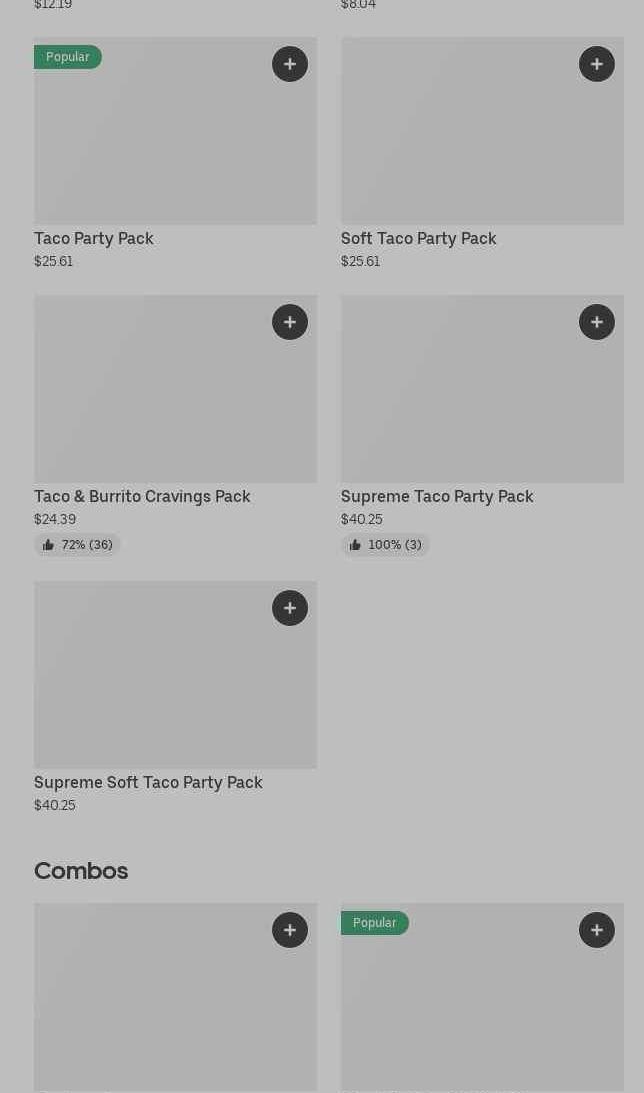Add first Combos item with plus icon
This screenshot has height=1093, width=644.
pyautogui.click(x=290, y=930)
